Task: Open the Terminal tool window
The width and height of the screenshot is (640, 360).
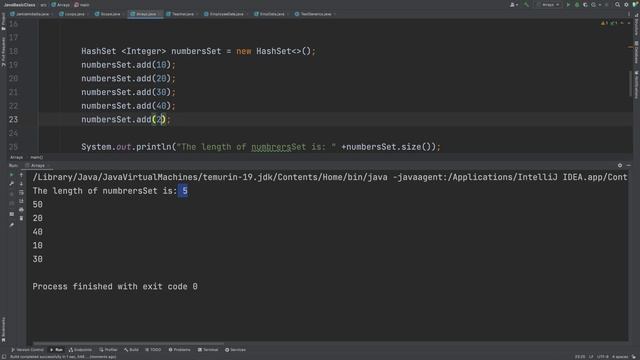Action: point(208,350)
